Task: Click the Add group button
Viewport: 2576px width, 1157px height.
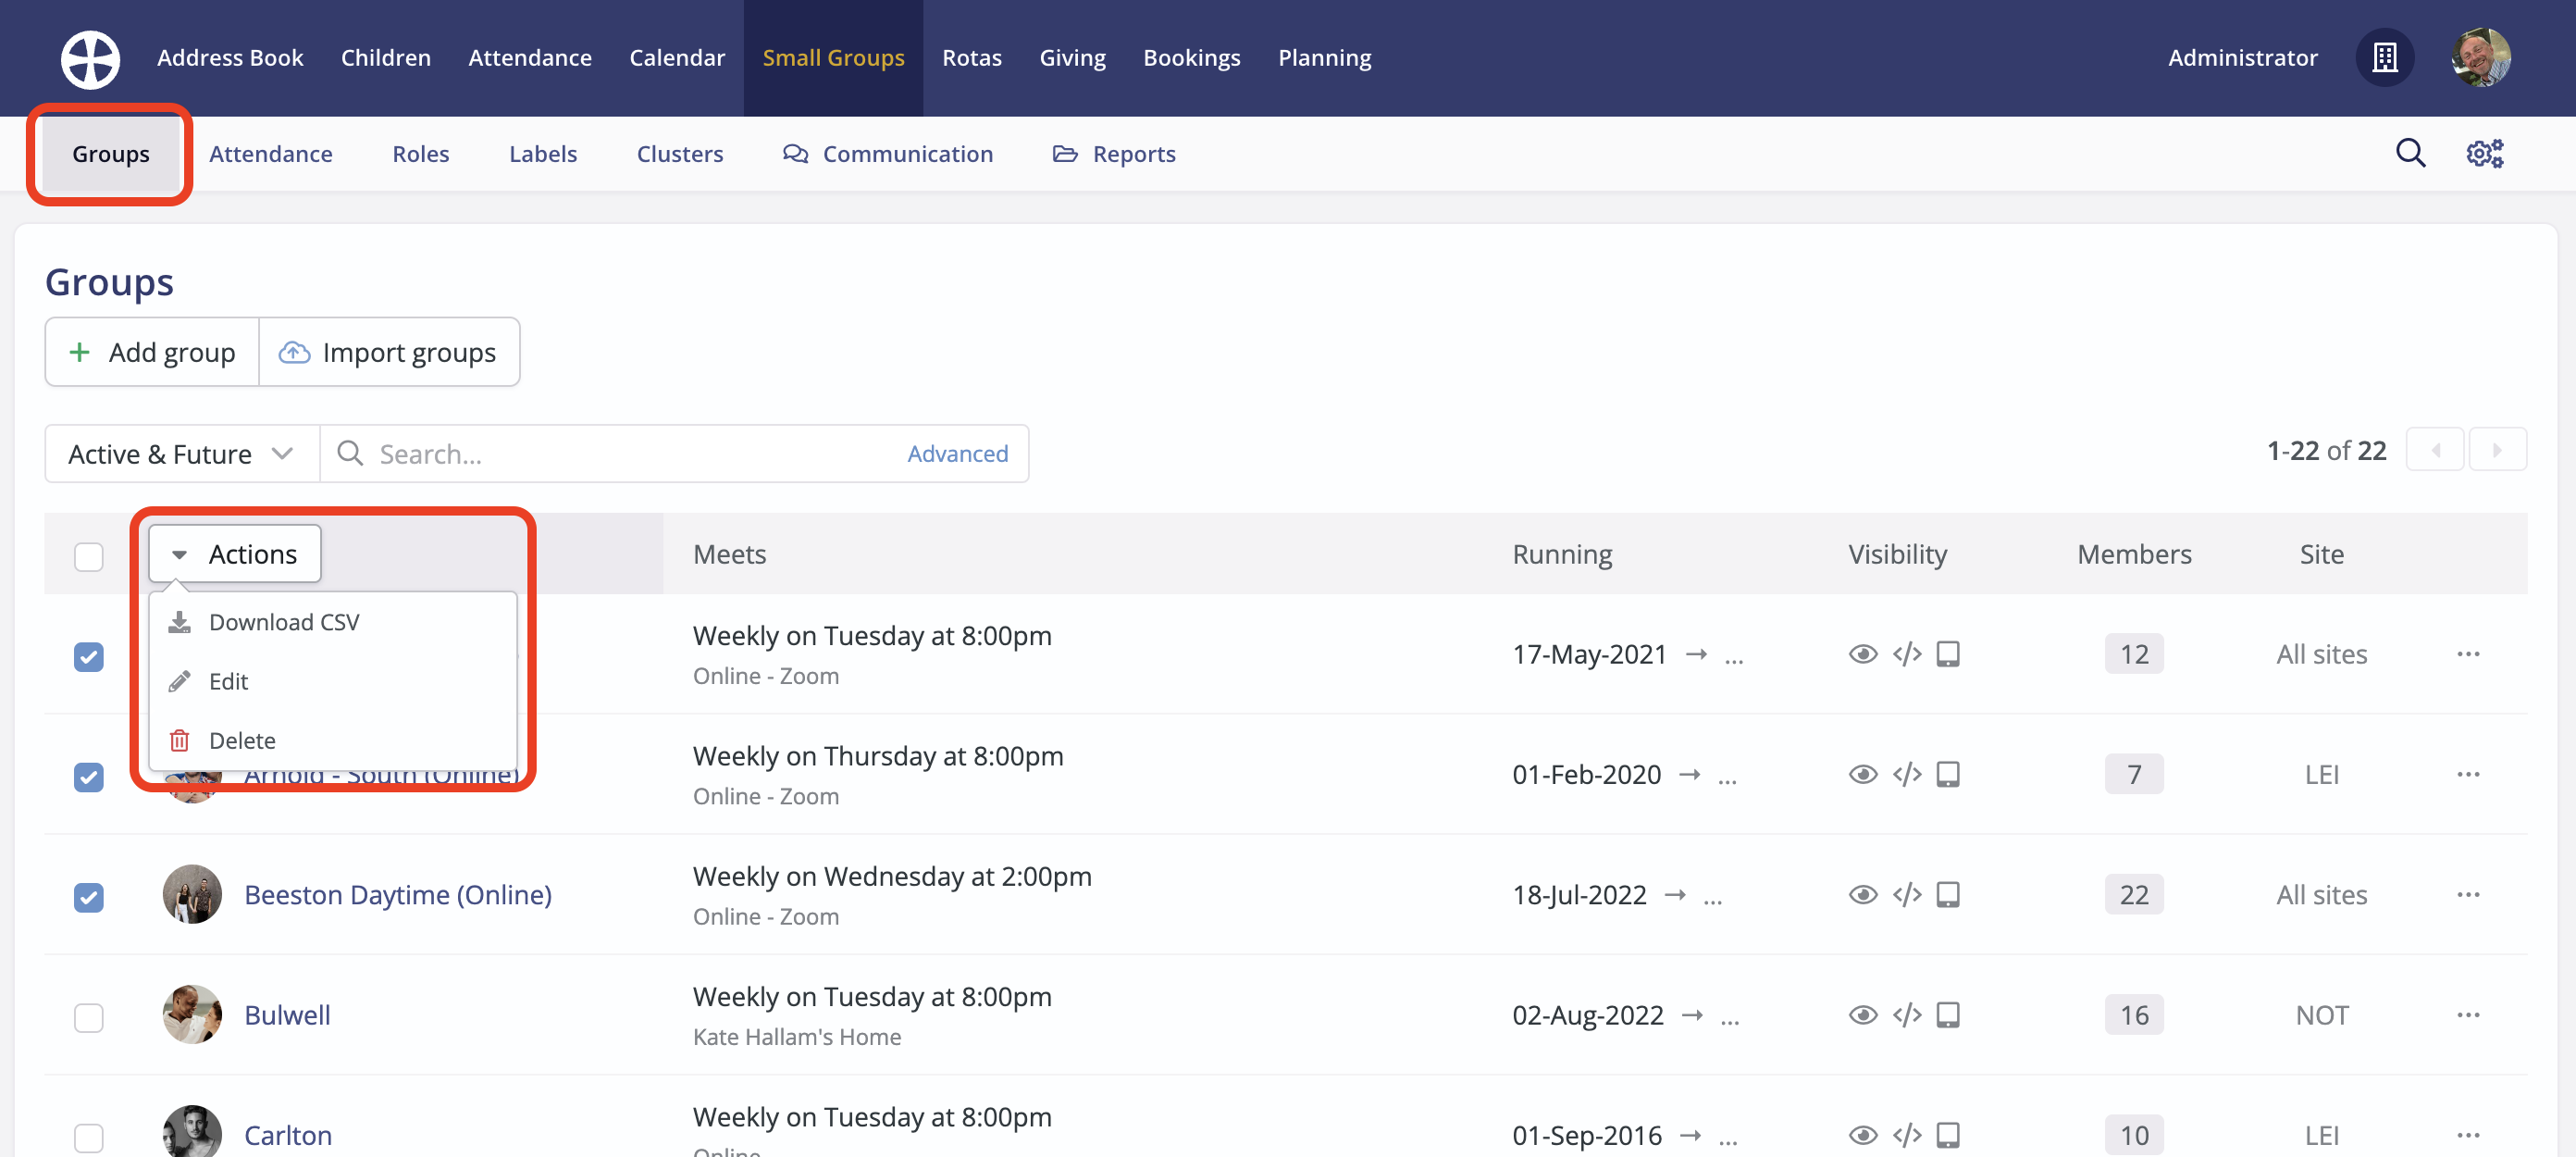Action: (x=151, y=351)
